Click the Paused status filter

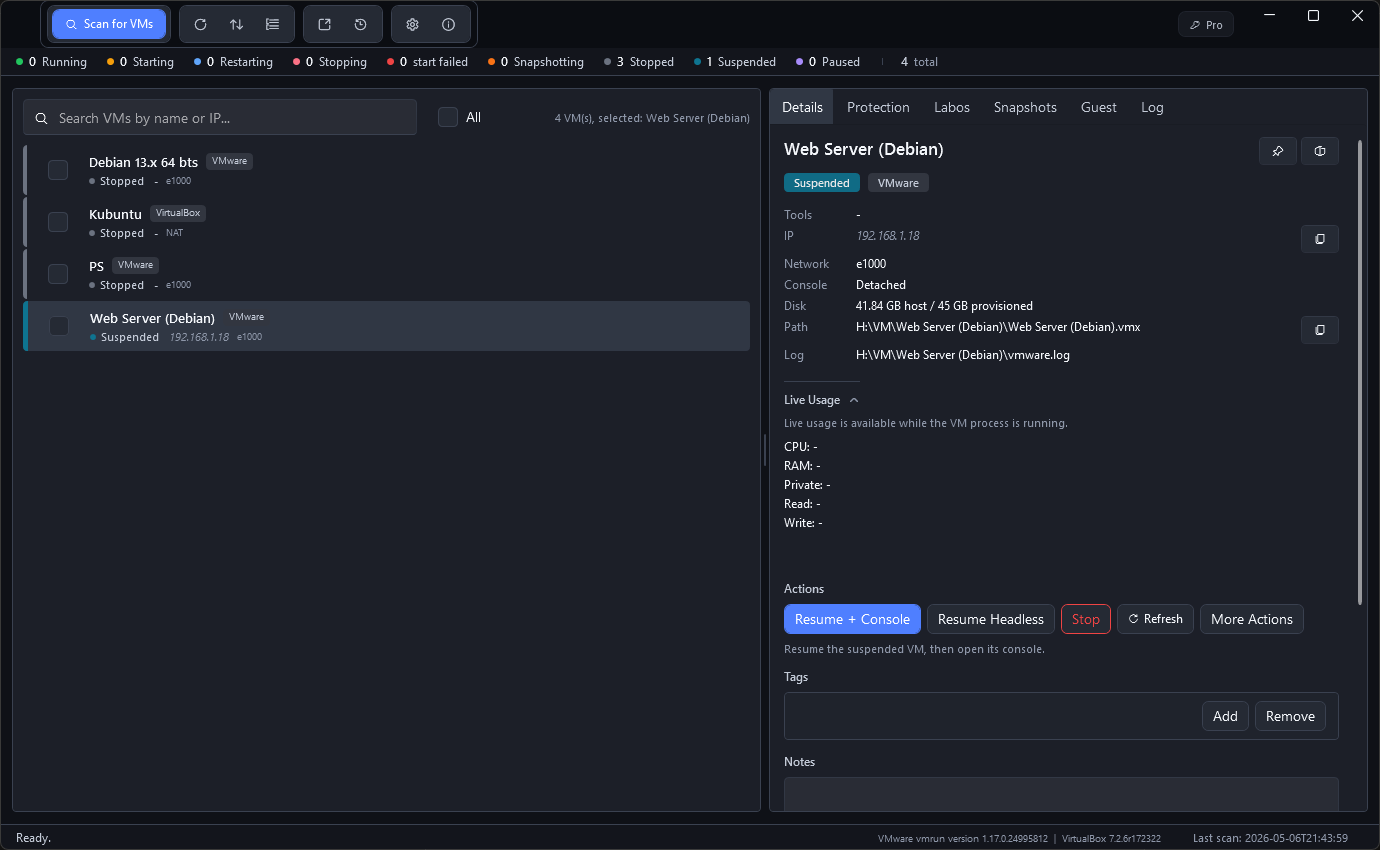[828, 62]
